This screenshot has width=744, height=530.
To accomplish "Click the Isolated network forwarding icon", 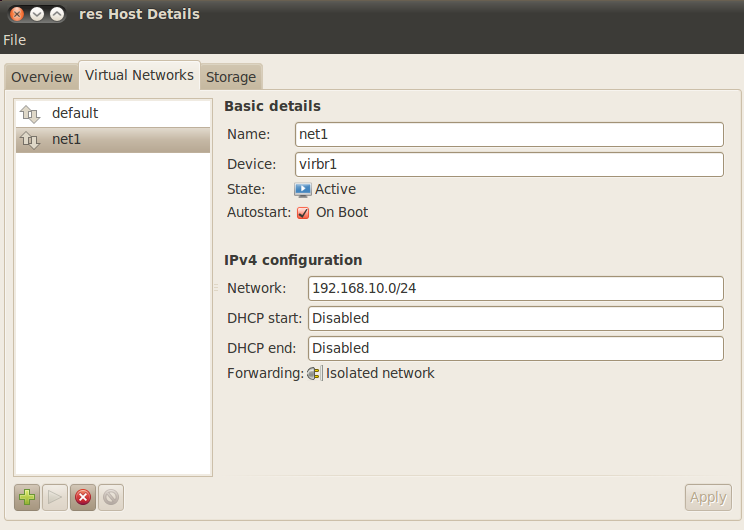I will 314,373.
